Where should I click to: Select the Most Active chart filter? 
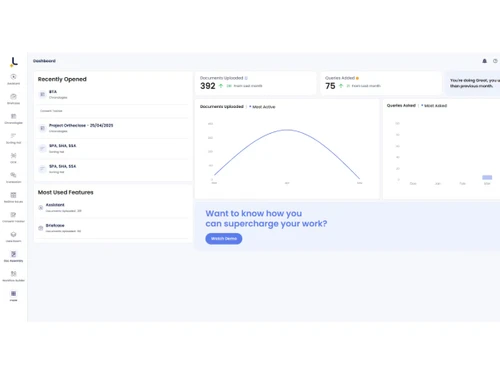pos(263,107)
